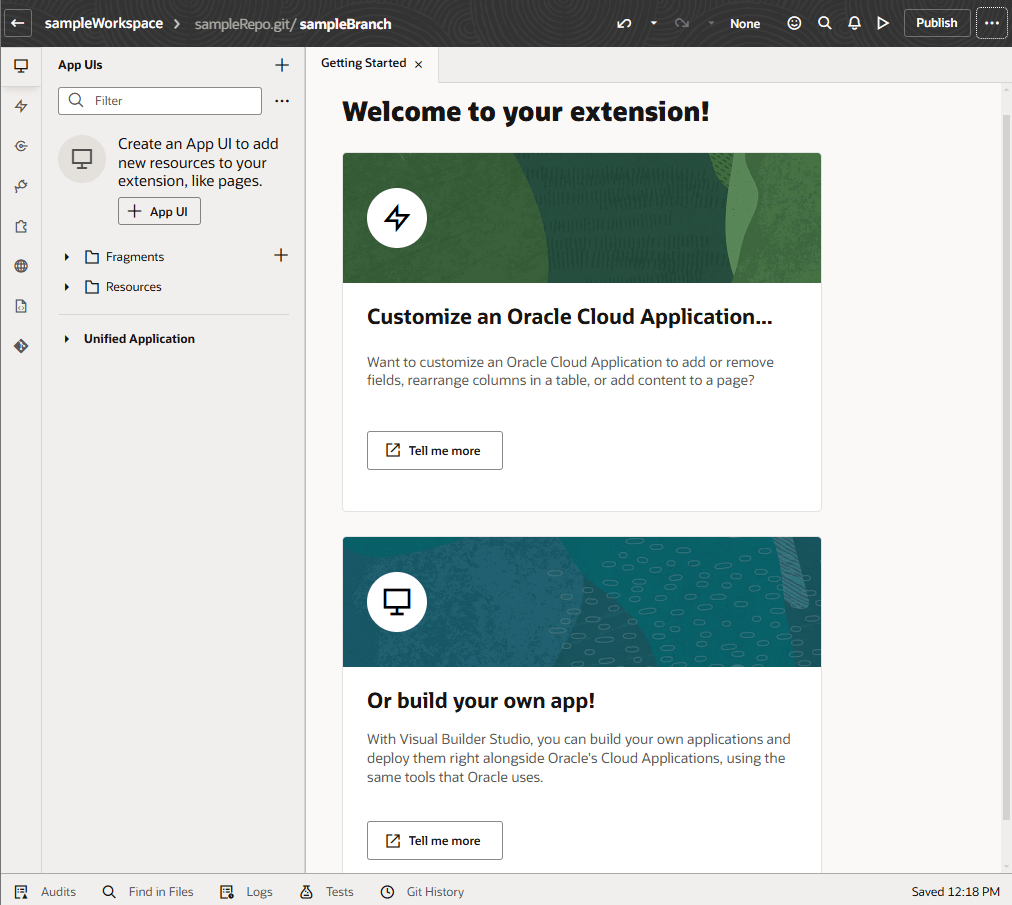The image size is (1012, 905).
Task: Open the Translations globe icon
Action: [21, 265]
